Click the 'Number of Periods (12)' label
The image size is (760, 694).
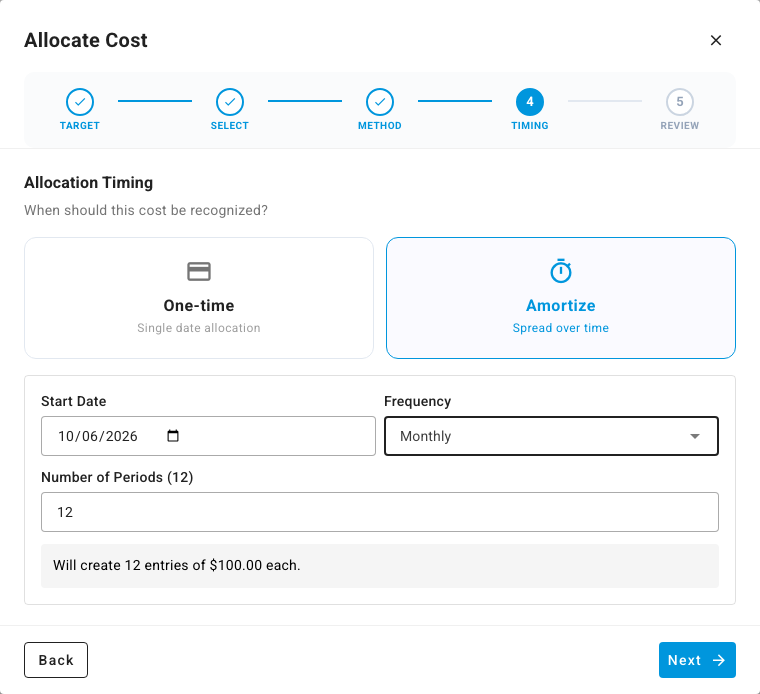point(117,477)
